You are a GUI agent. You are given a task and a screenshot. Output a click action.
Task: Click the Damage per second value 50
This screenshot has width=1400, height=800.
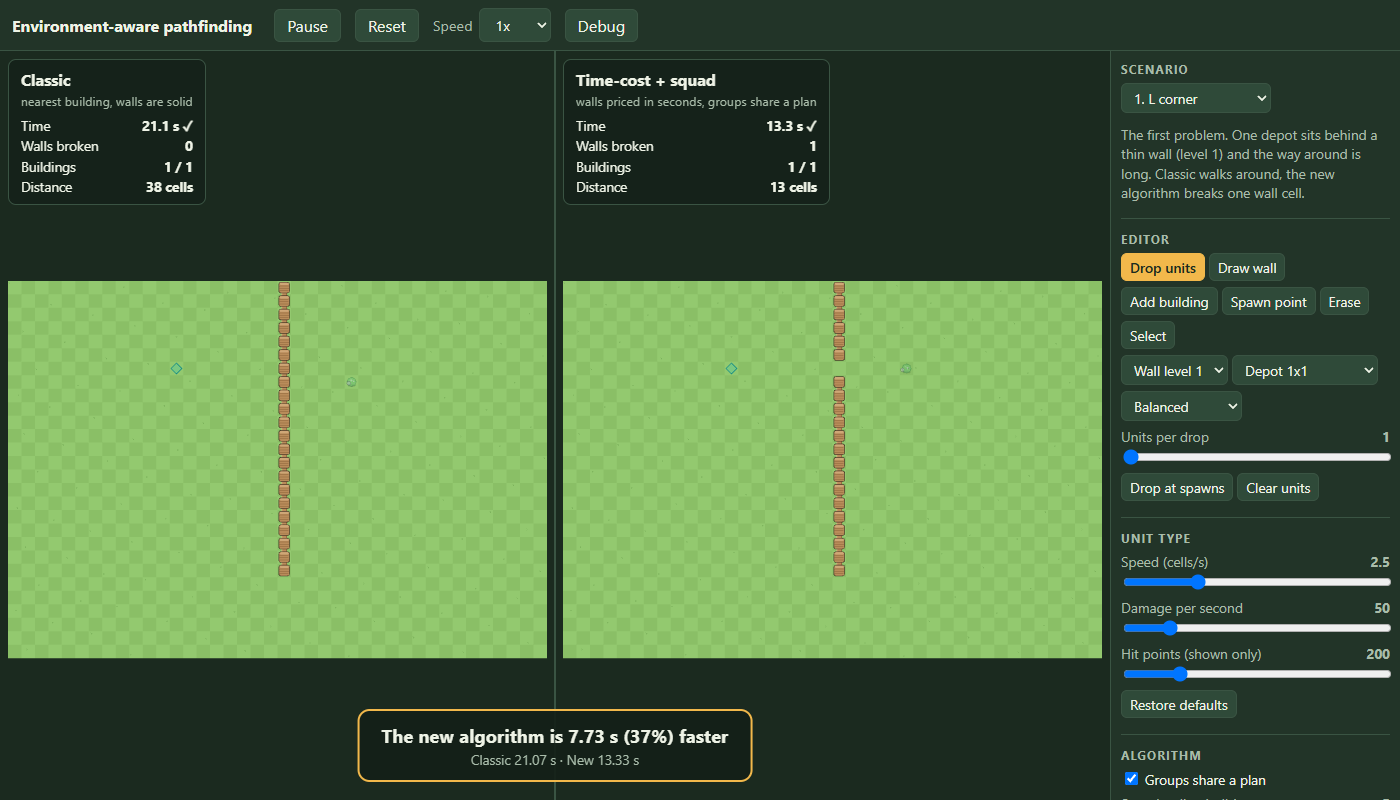1382,608
